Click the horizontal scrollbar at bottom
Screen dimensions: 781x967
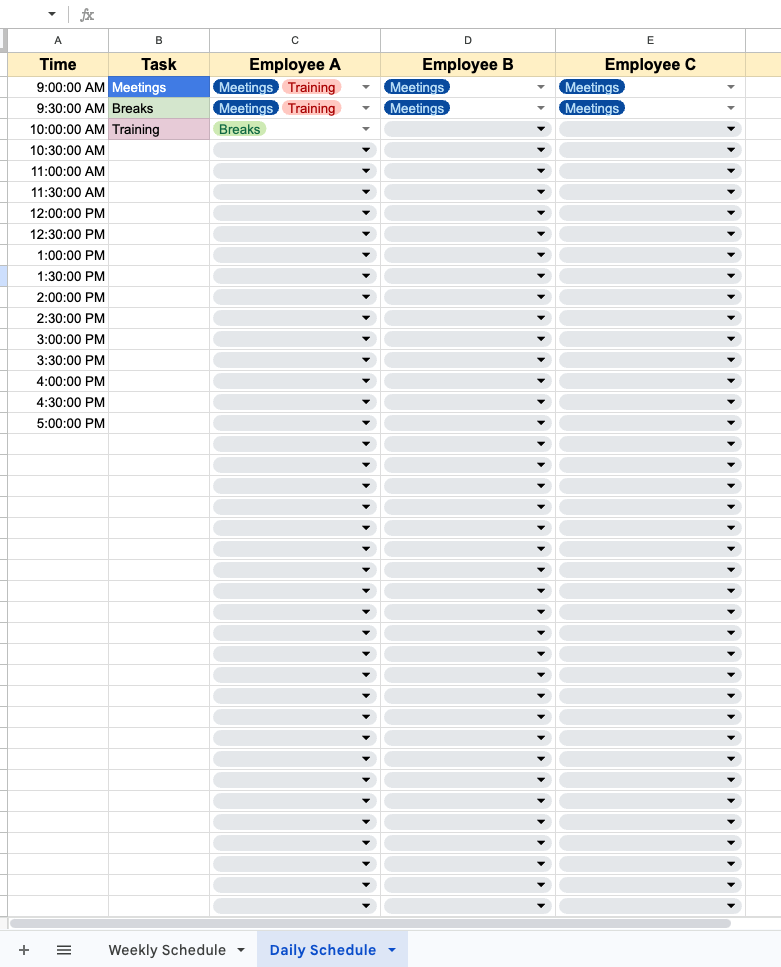pyautogui.click(x=370, y=923)
